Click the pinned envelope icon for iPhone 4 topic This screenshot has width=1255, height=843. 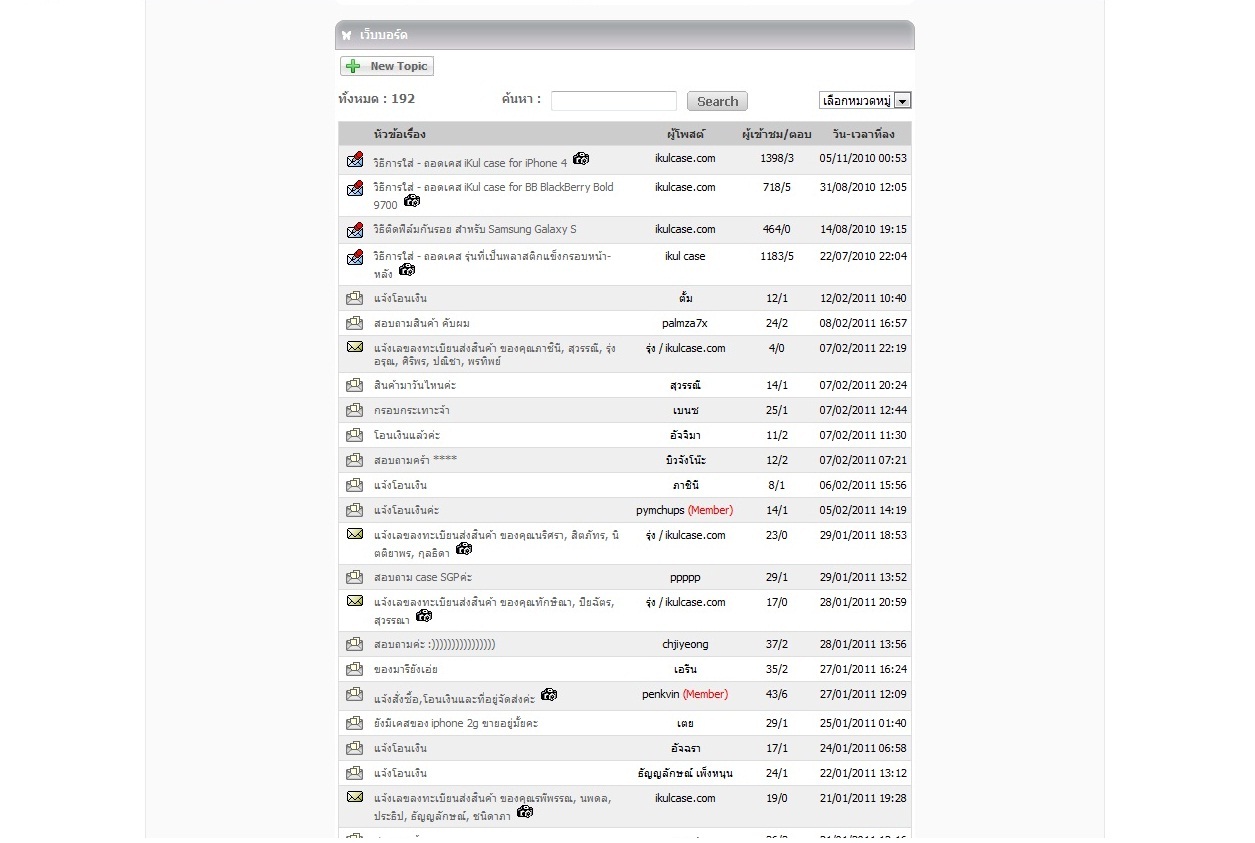point(354,161)
